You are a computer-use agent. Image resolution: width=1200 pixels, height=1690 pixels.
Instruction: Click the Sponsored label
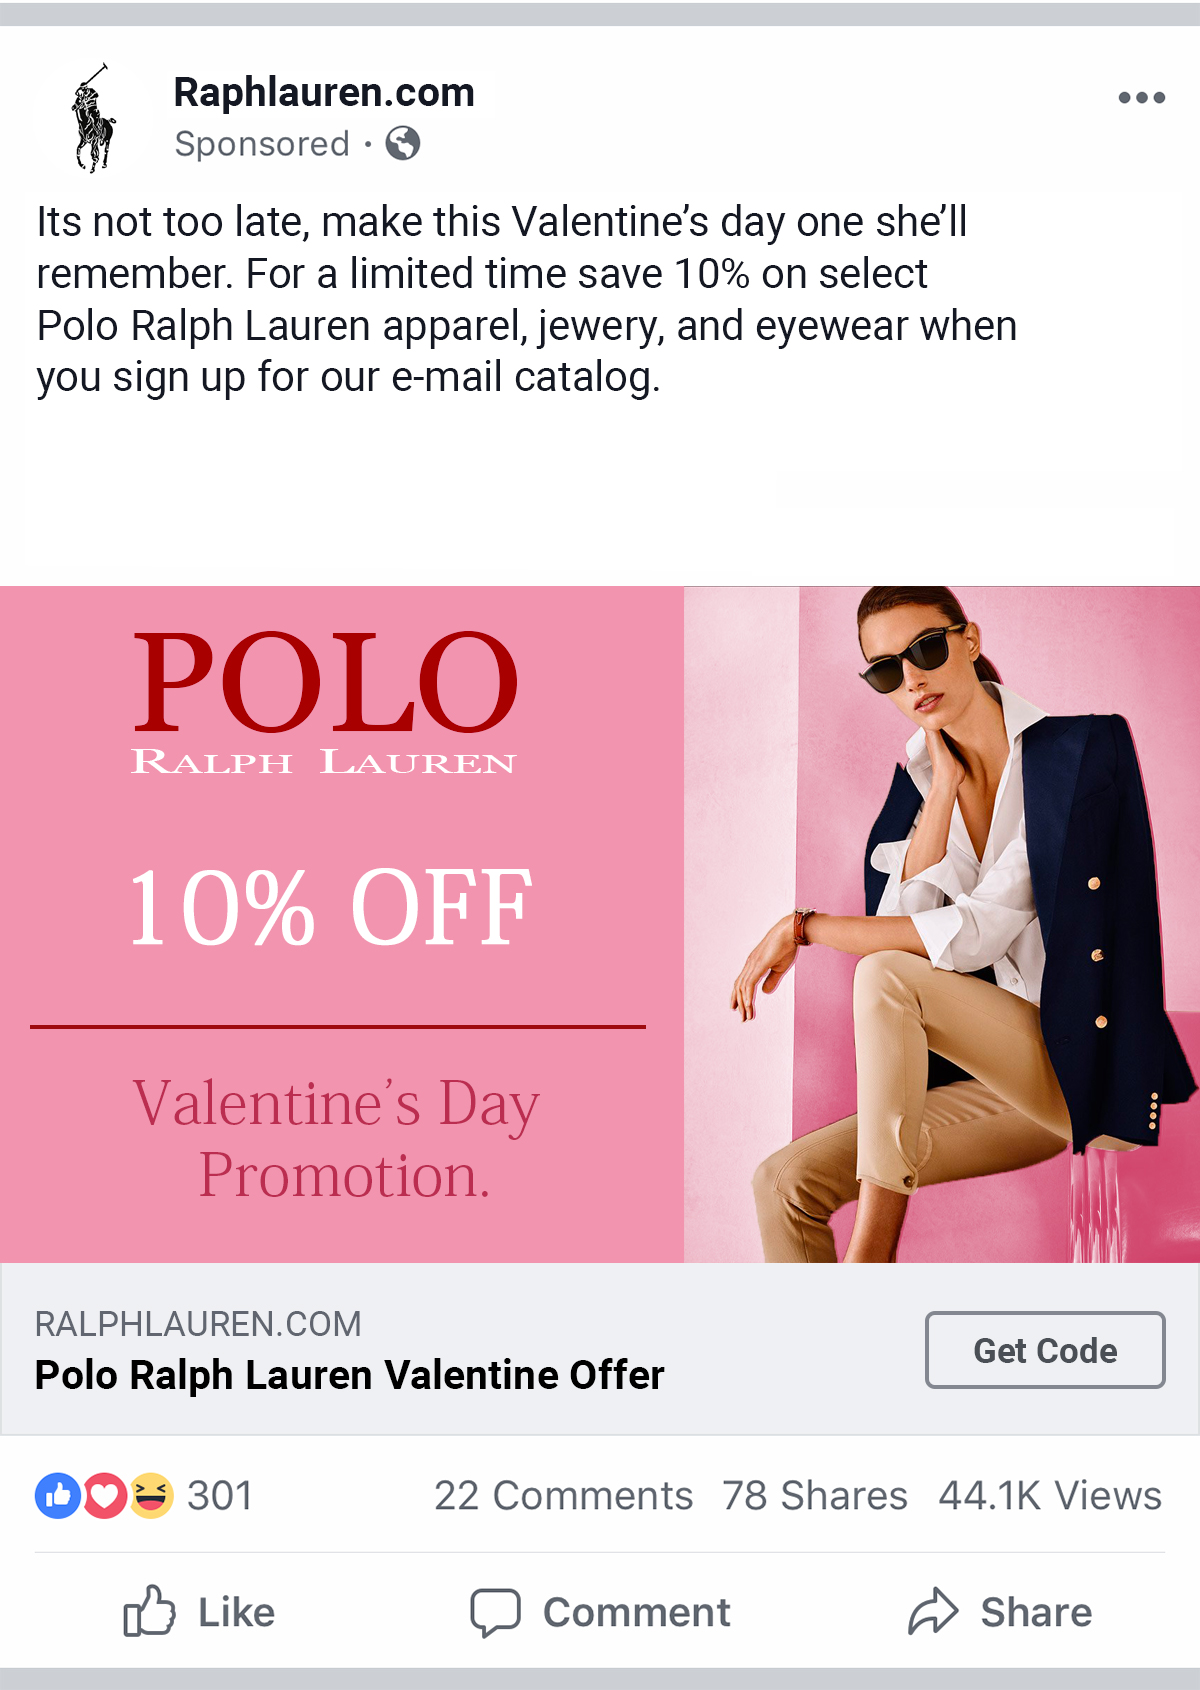coord(262,144)
